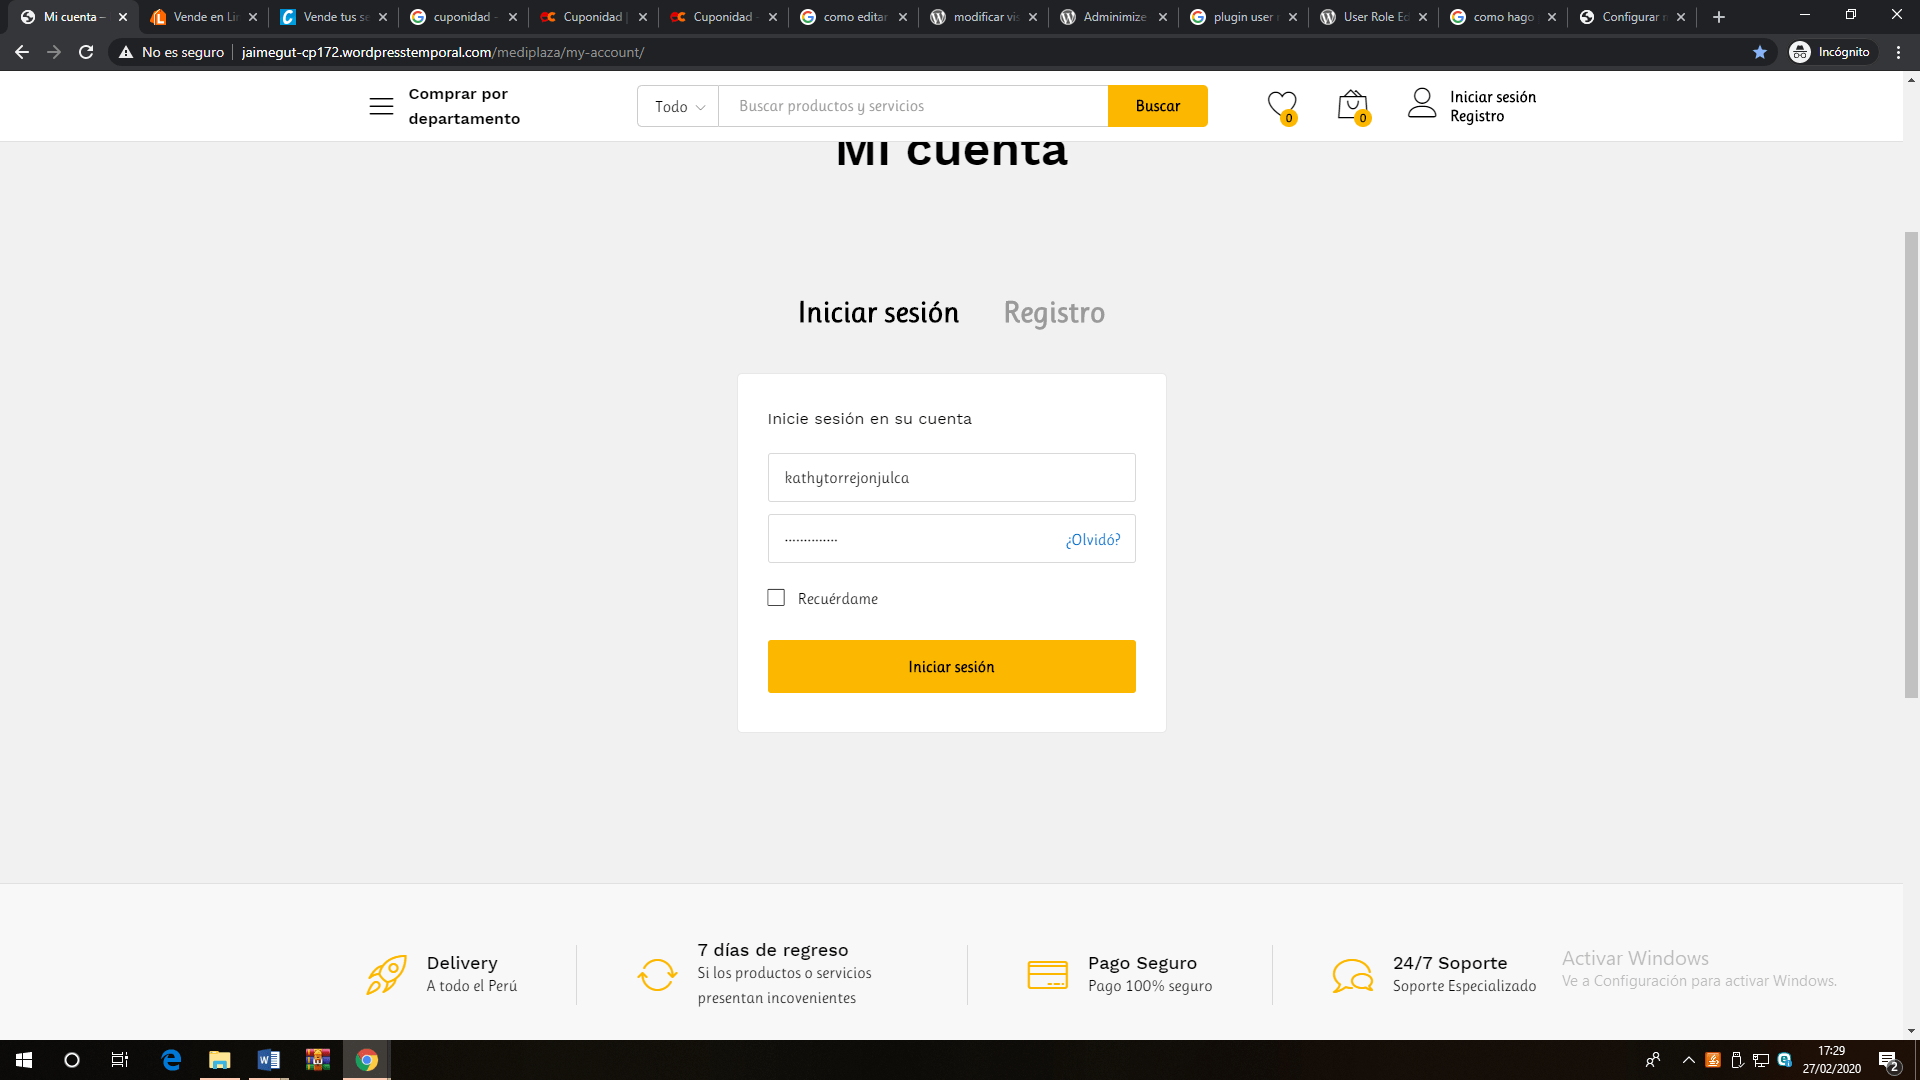Expand the Todo category dropdown
The height and width of the screenshot is (1080, 1920).
click(679, 106)
